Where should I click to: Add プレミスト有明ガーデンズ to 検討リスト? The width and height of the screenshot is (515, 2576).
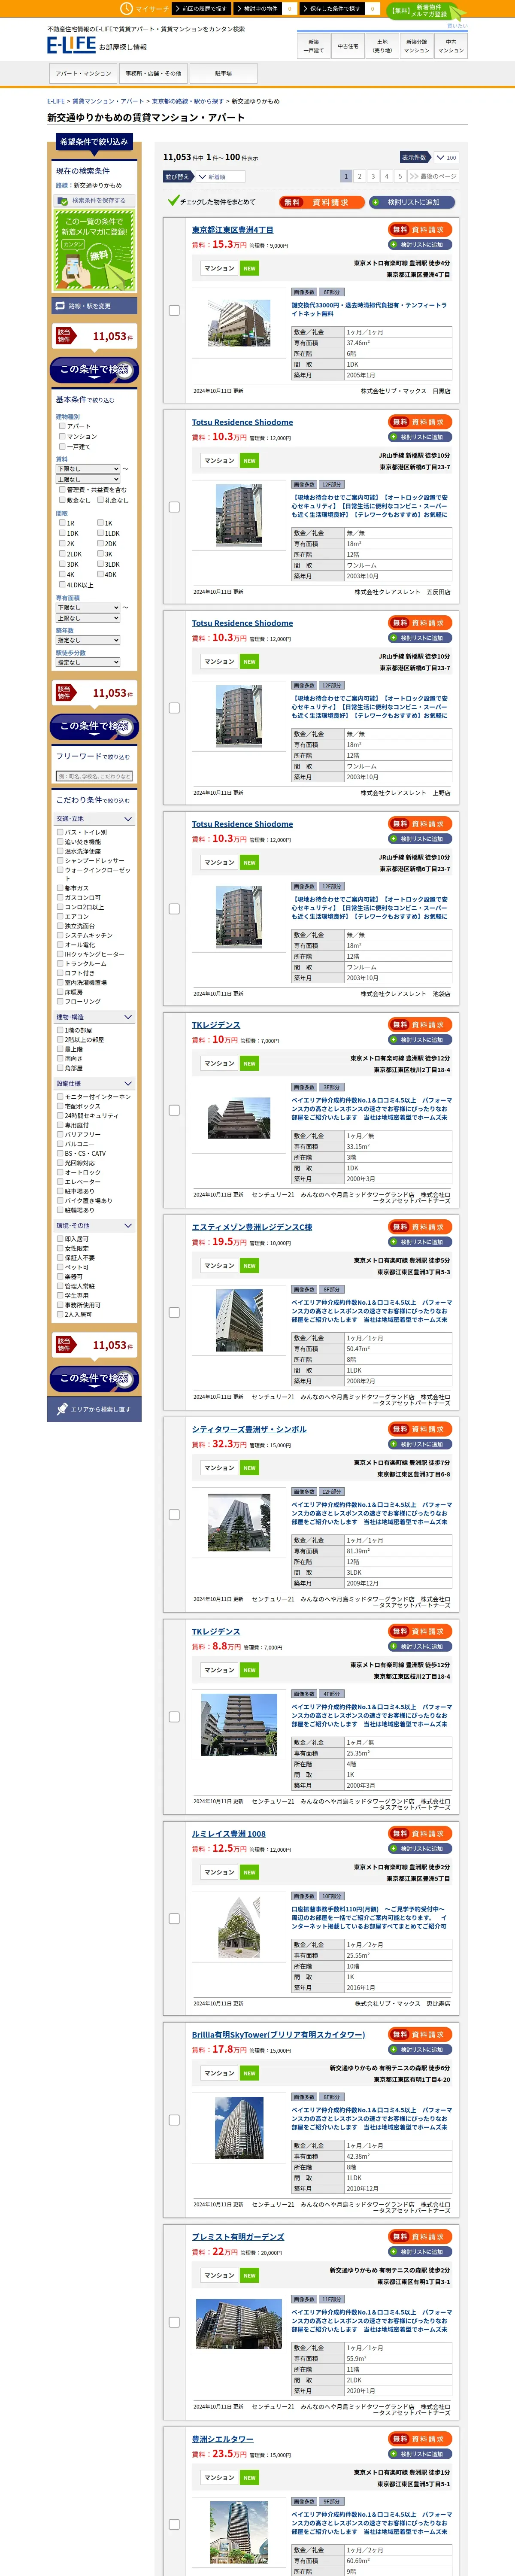[x=421, y=2252]
